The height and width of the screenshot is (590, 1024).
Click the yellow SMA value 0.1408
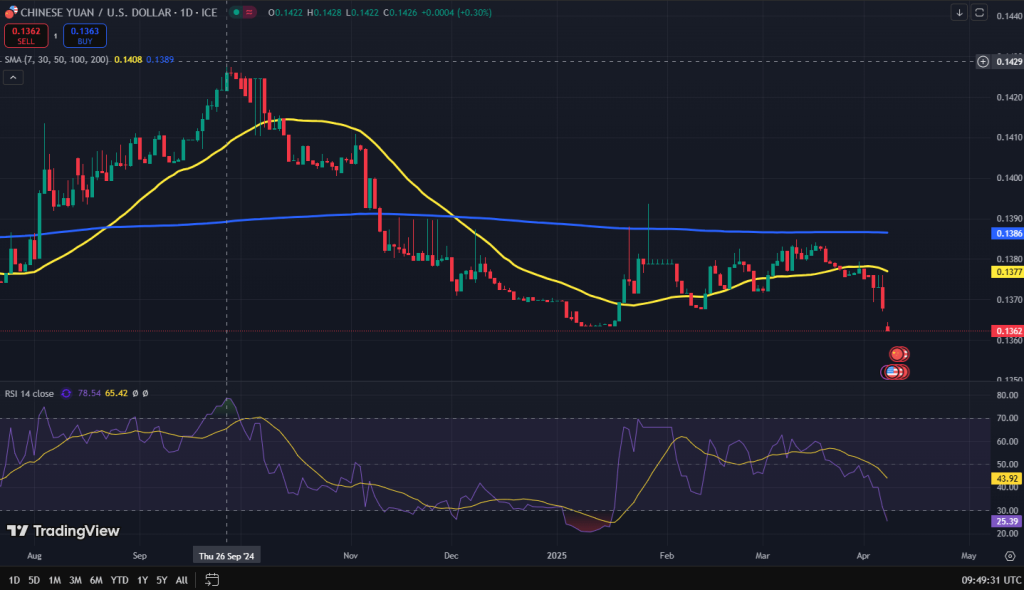128,59
